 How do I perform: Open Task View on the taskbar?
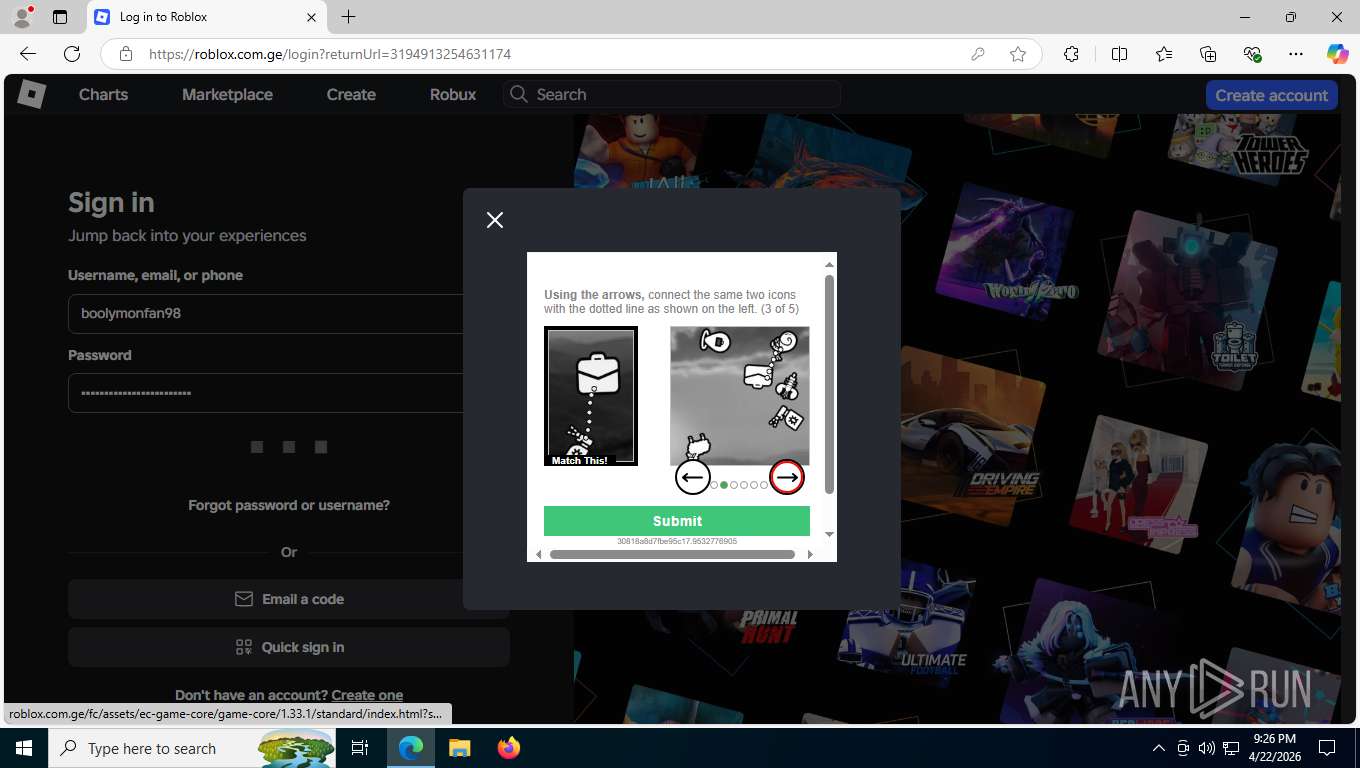click(x=360, y=748)
